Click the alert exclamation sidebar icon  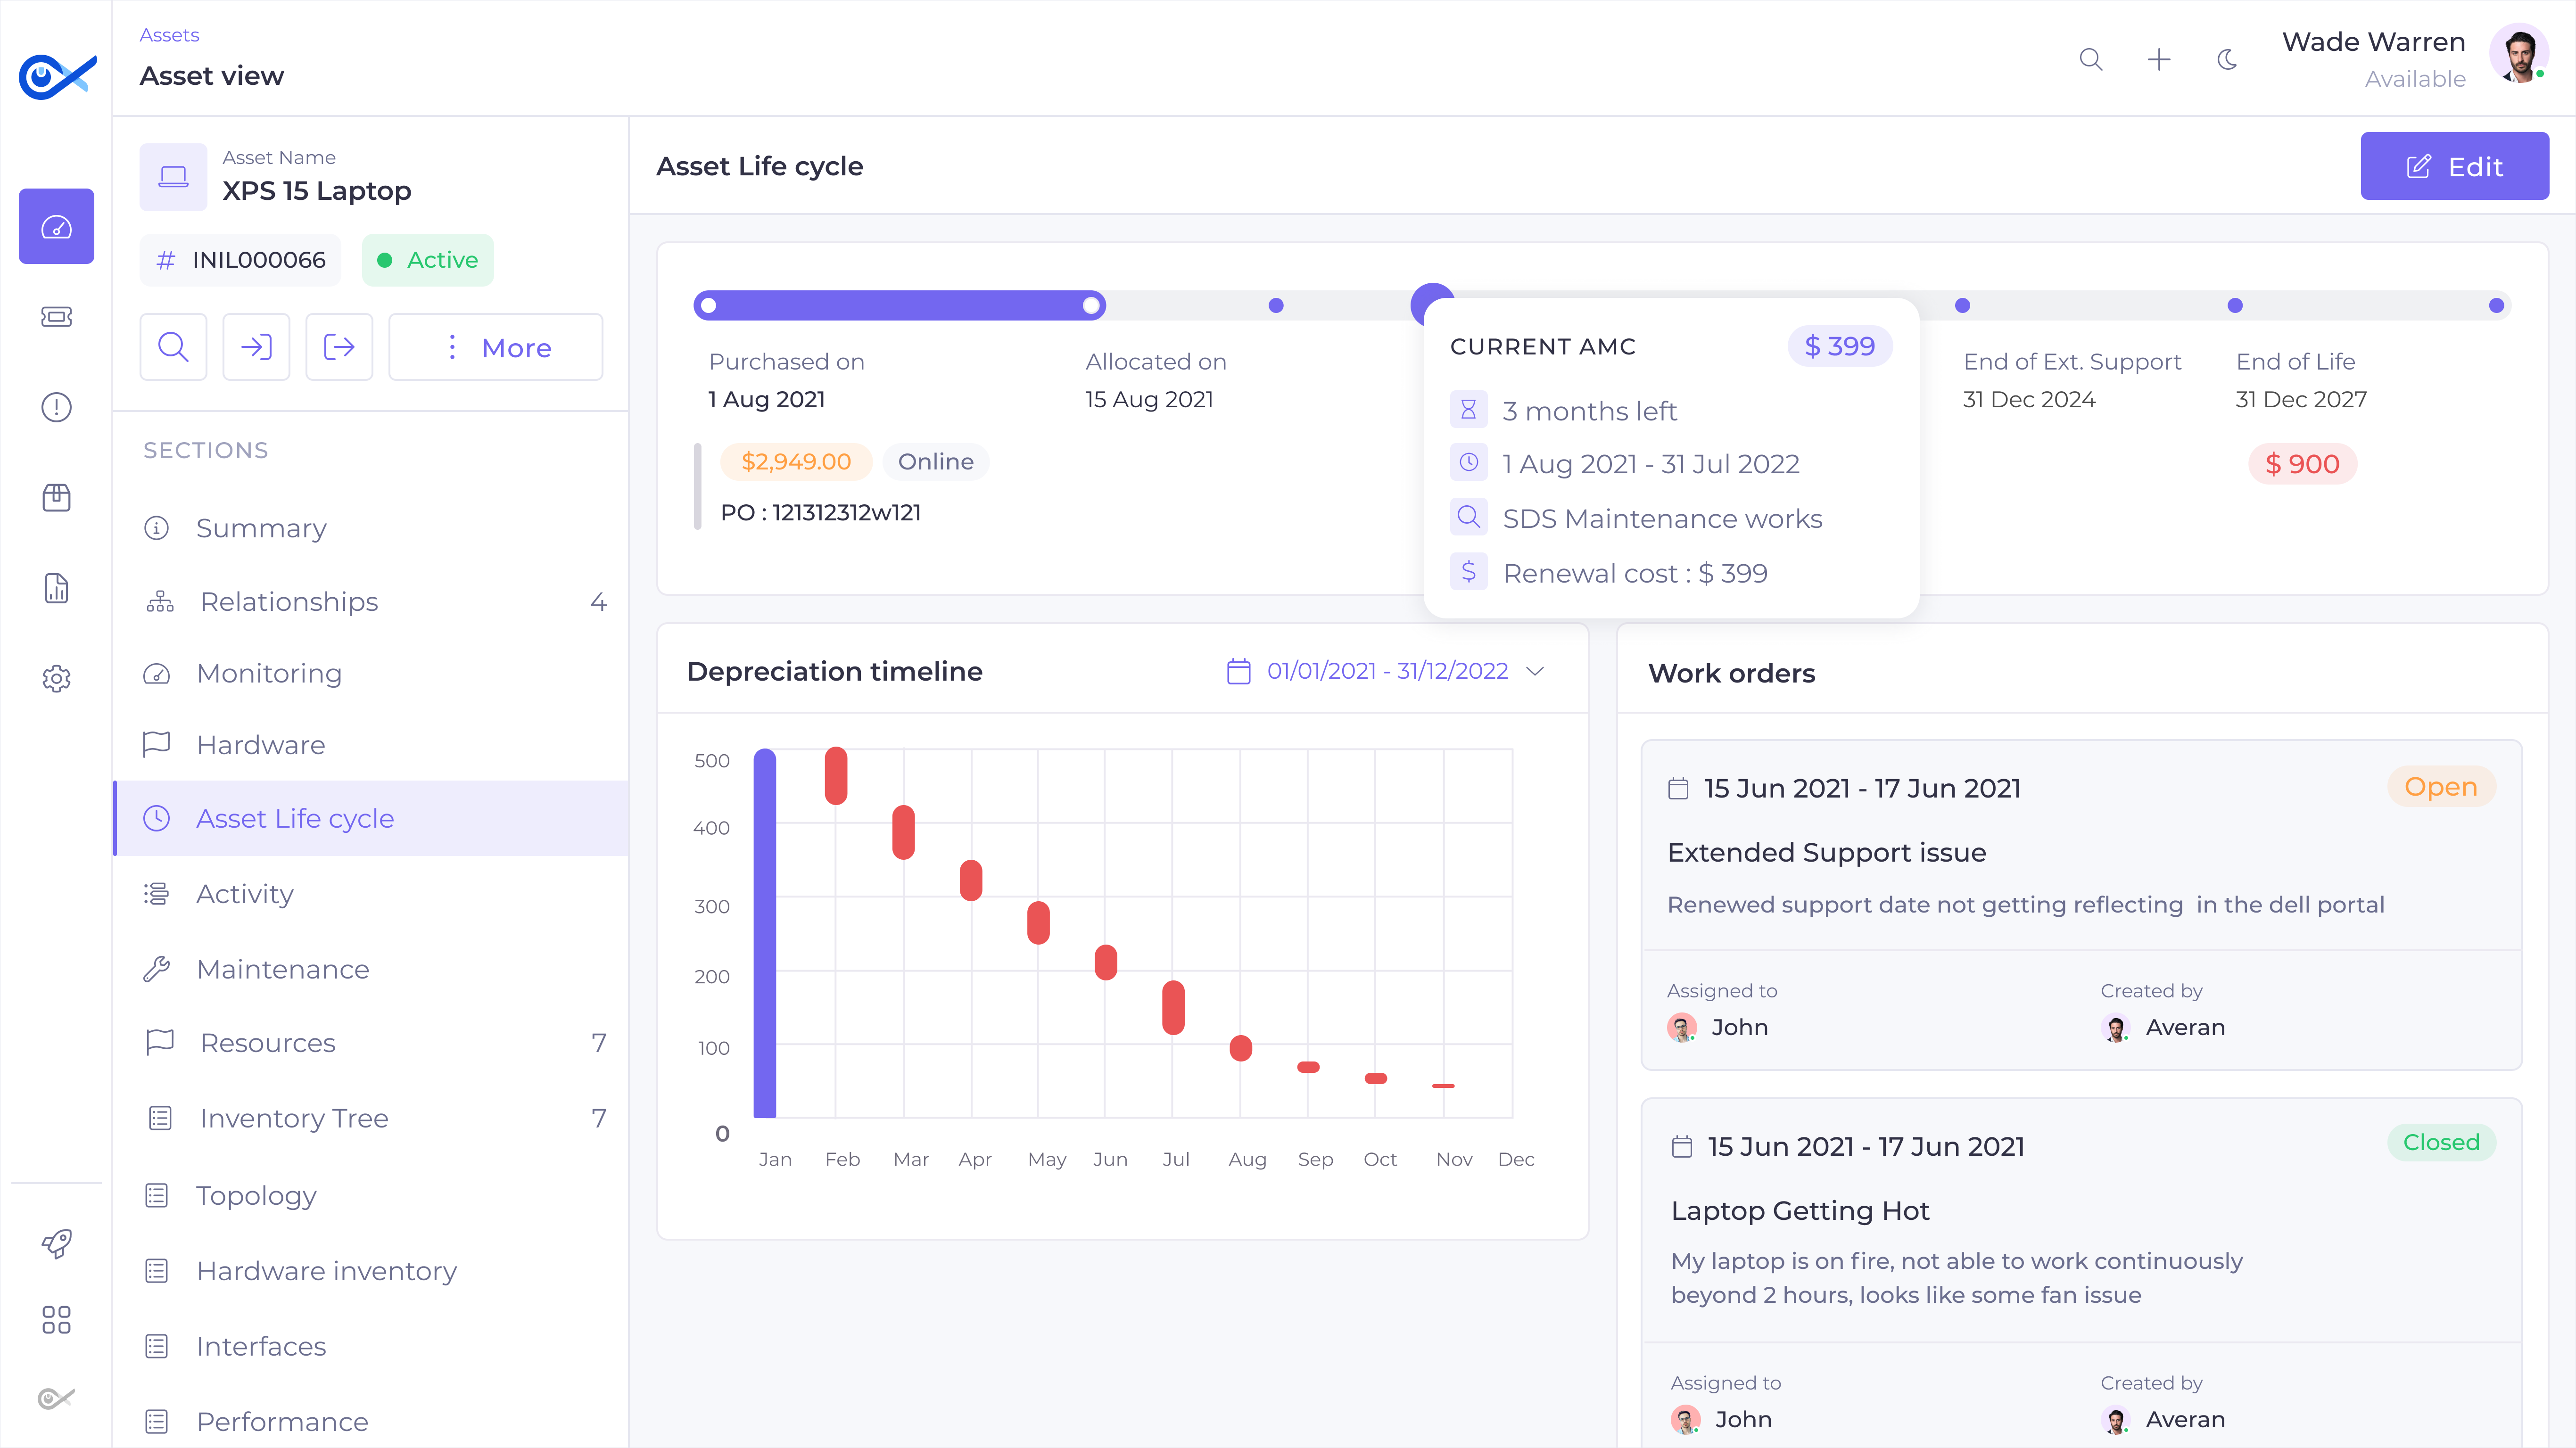click(56, 407)
